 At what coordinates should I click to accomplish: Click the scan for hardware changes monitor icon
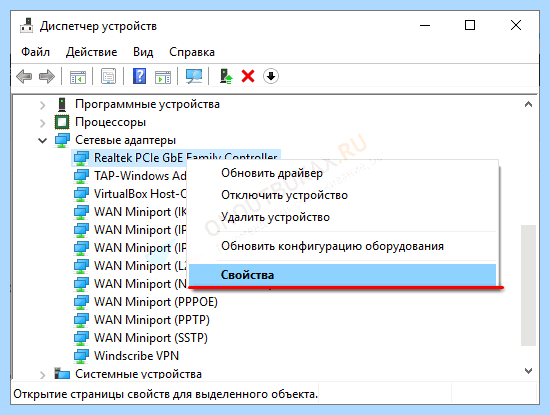click(194, 76)
